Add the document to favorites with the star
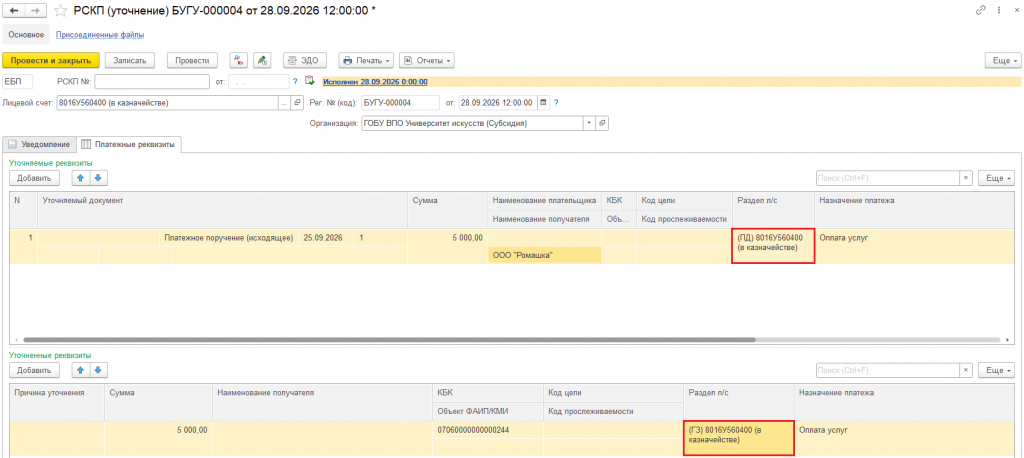Screen dimensions: 1024x458 point(60,10)
